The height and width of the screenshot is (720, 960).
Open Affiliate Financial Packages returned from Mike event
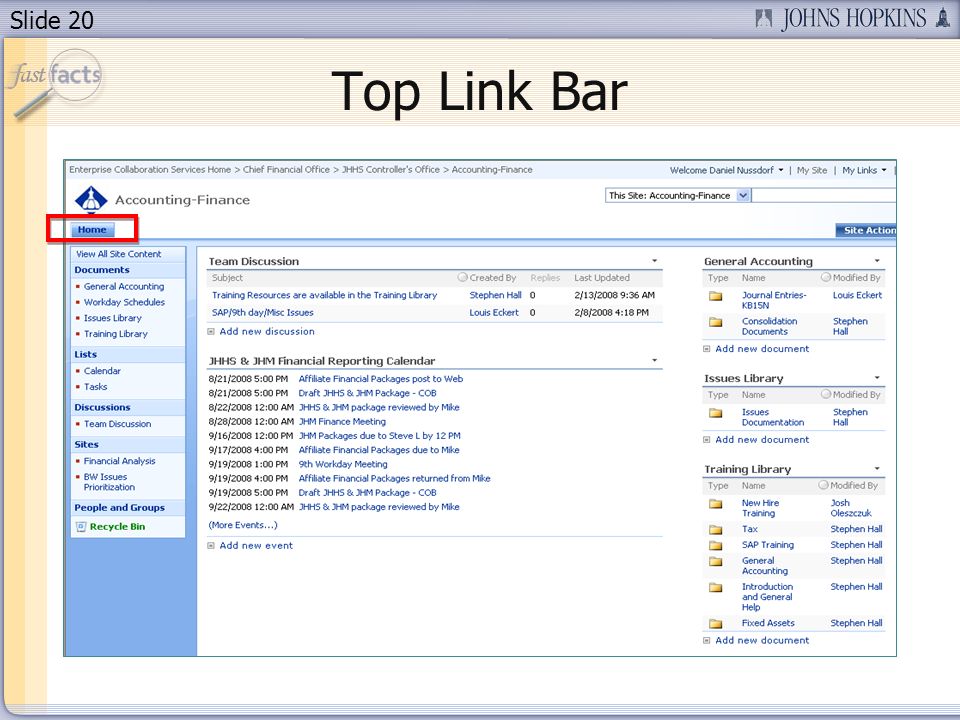click(394, 479)
